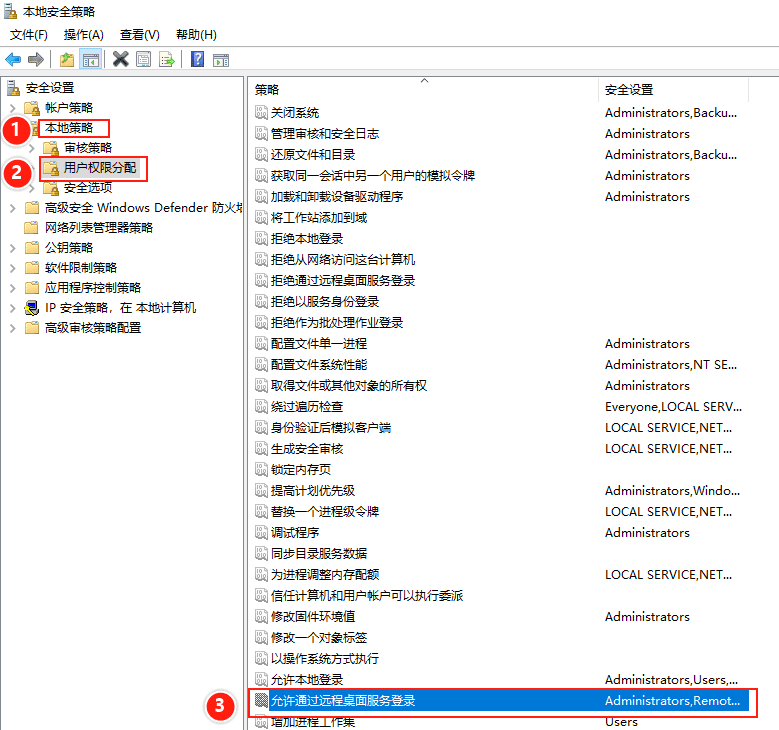Select the 管理审核和安全日志 policy
The width and height of the screenshot is (779, 730).
324,134
